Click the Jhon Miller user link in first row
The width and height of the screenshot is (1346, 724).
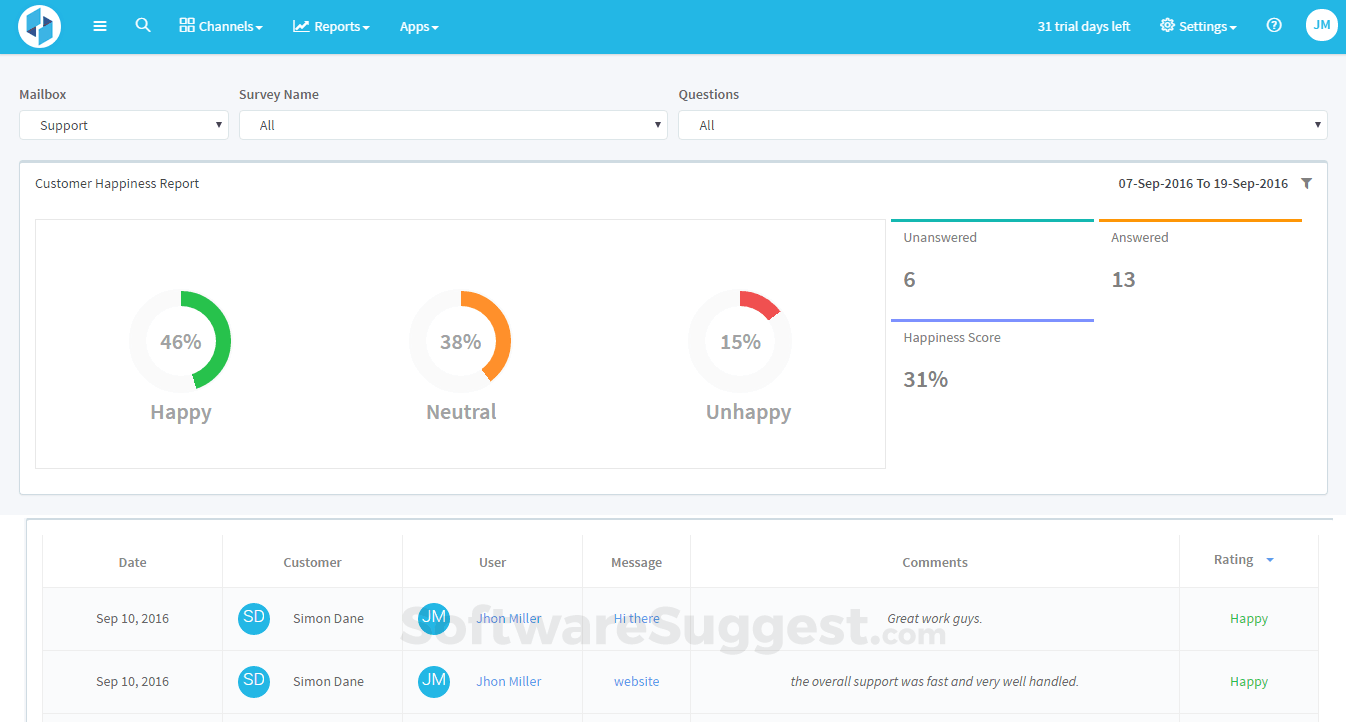pyautogui.click(x=508, y=619)
